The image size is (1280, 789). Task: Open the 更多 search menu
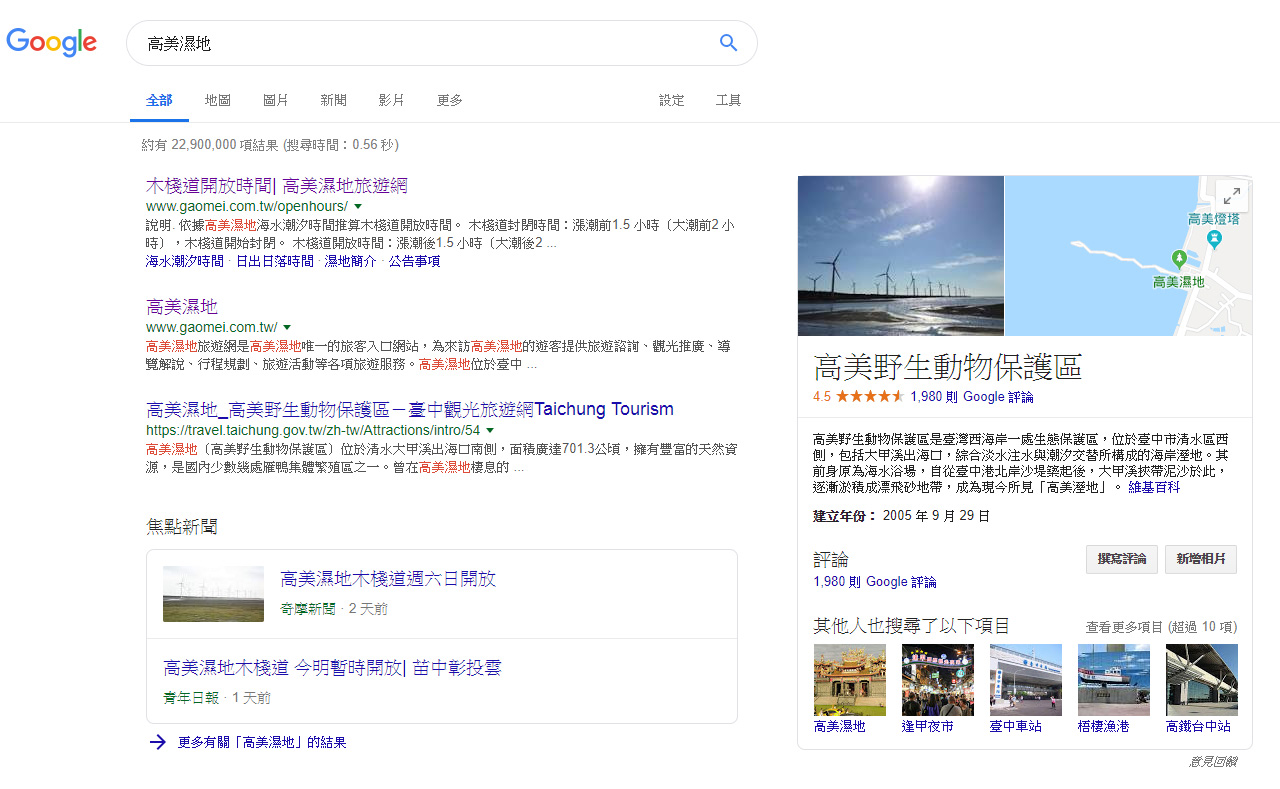coord(449,100)
